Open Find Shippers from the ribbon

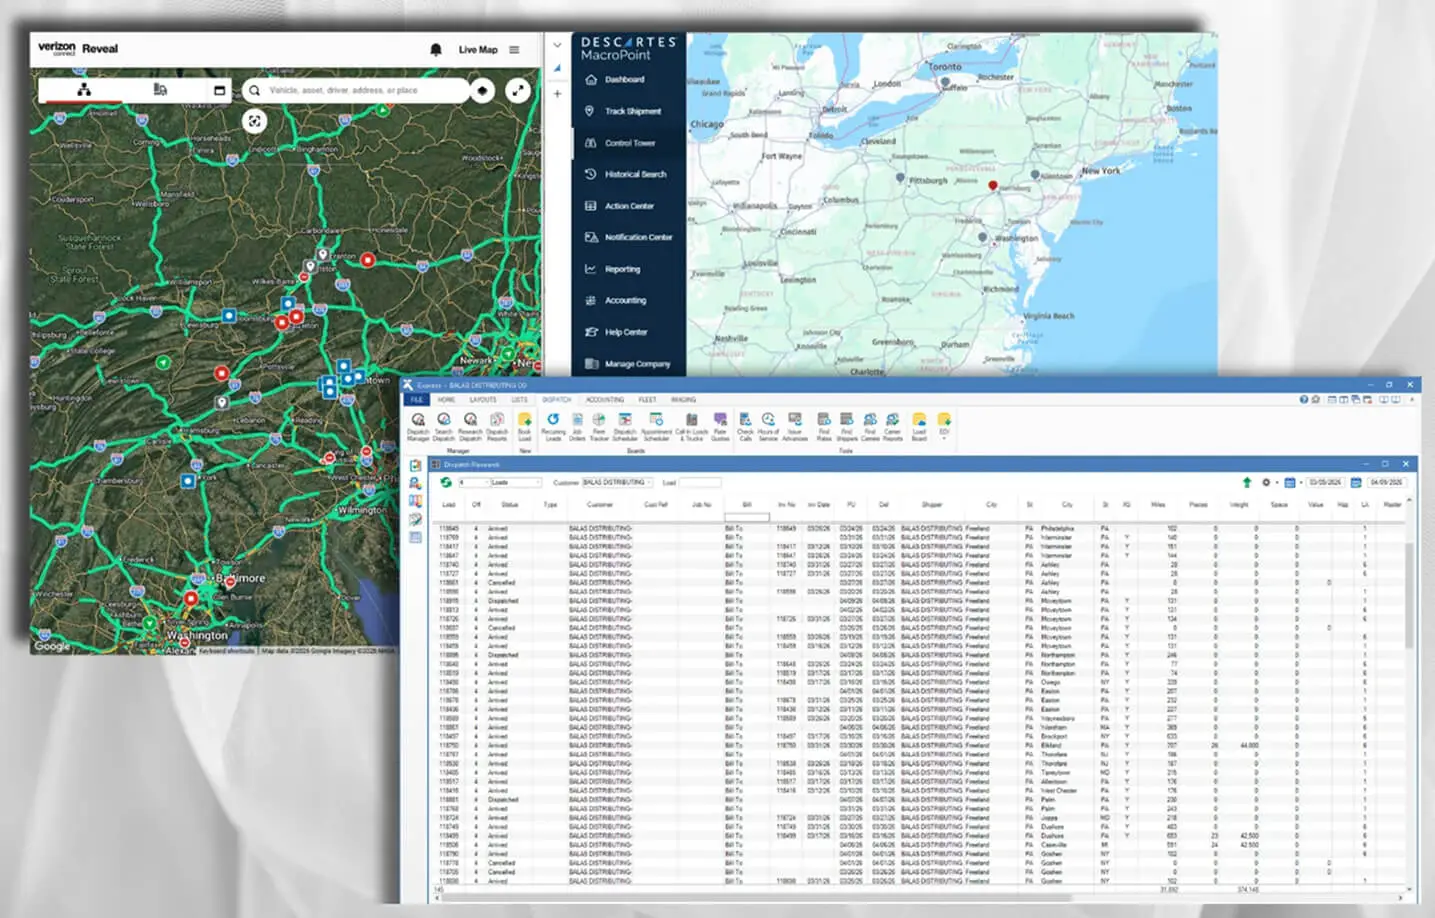[847, 427]
